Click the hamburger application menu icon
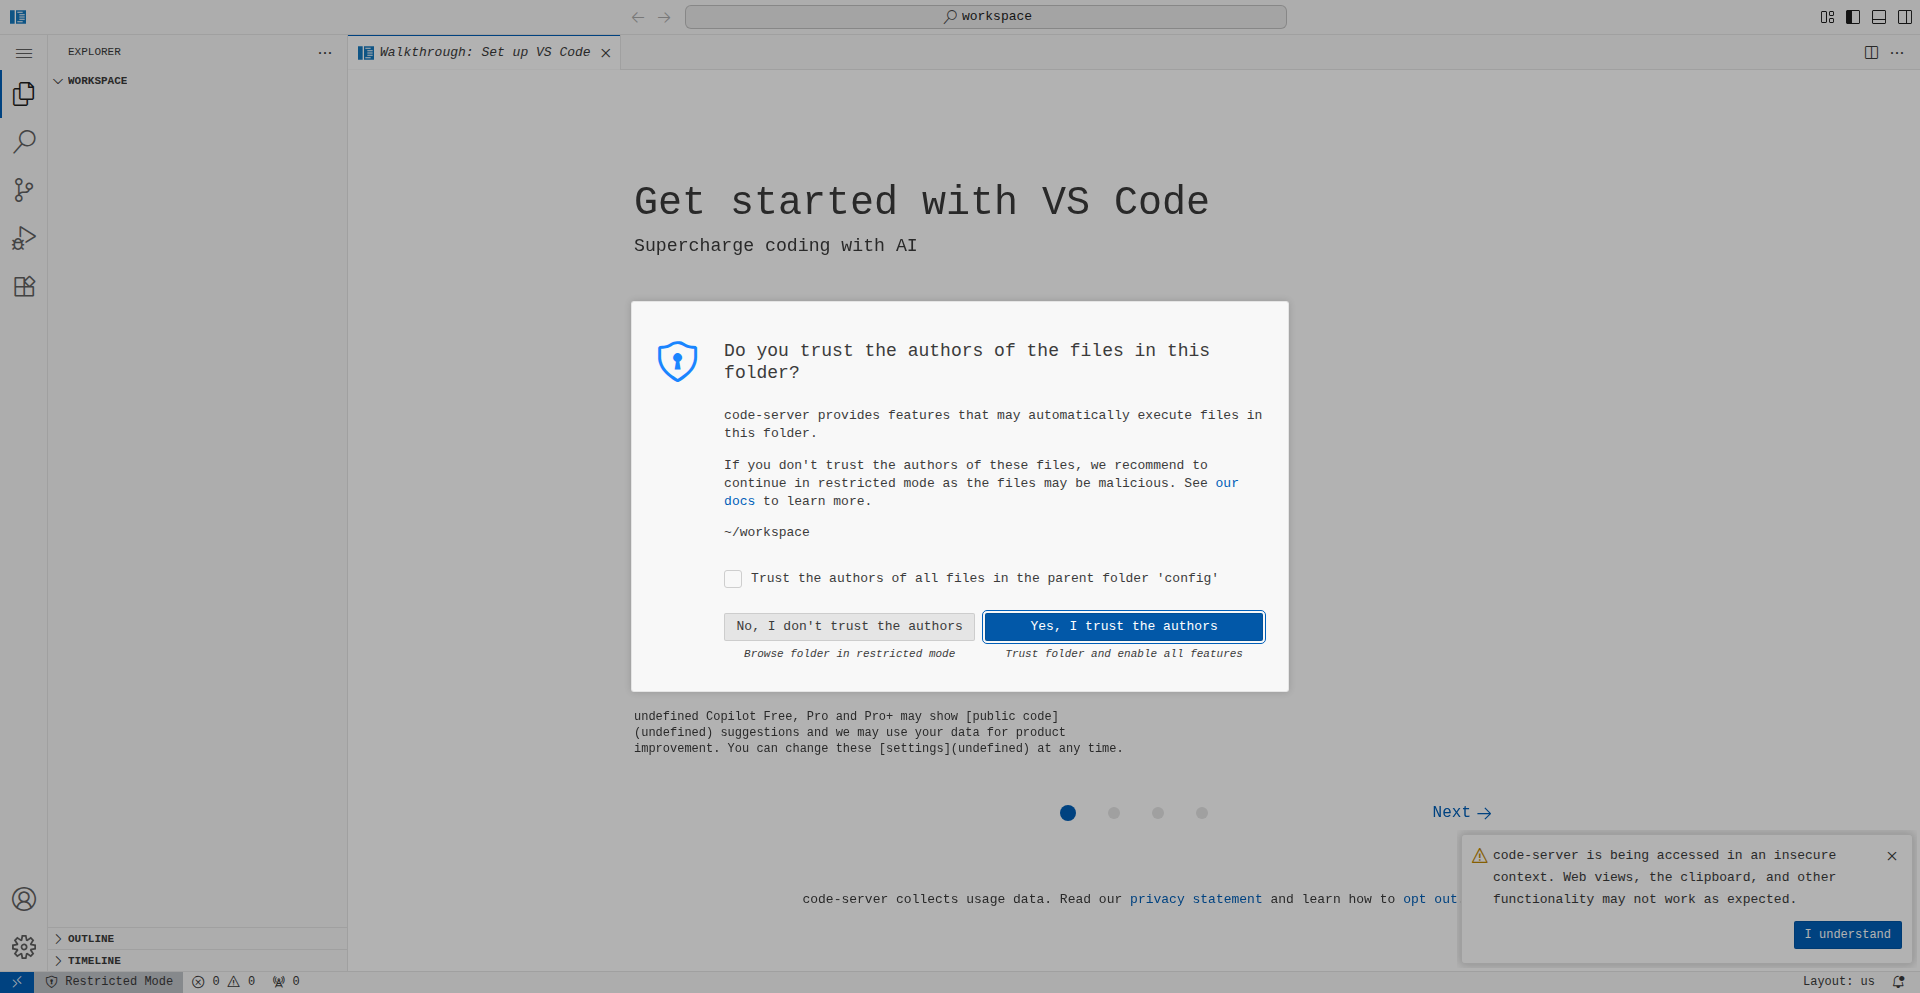This screenshot has height=993, width=1920. (x=24, y=53)
